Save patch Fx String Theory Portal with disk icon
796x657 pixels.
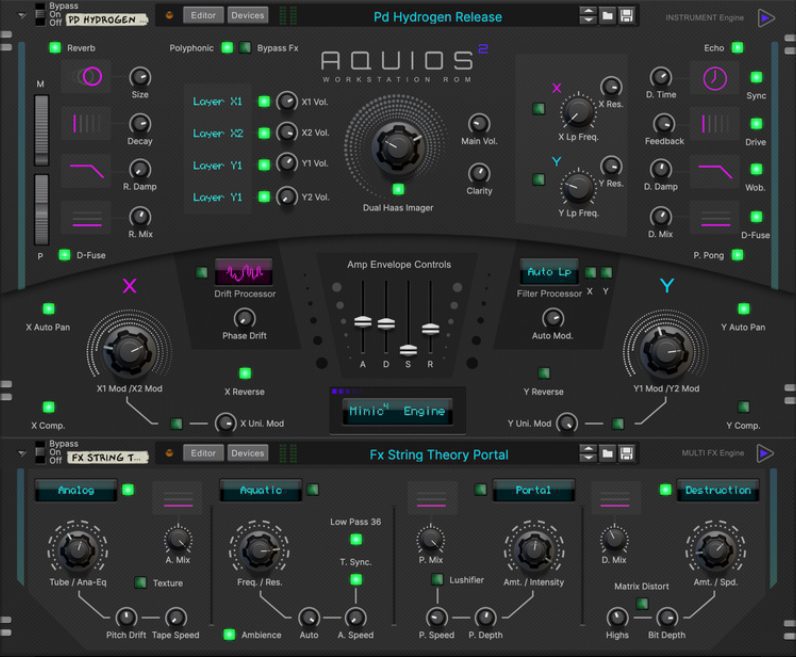[x=626, y=453]
